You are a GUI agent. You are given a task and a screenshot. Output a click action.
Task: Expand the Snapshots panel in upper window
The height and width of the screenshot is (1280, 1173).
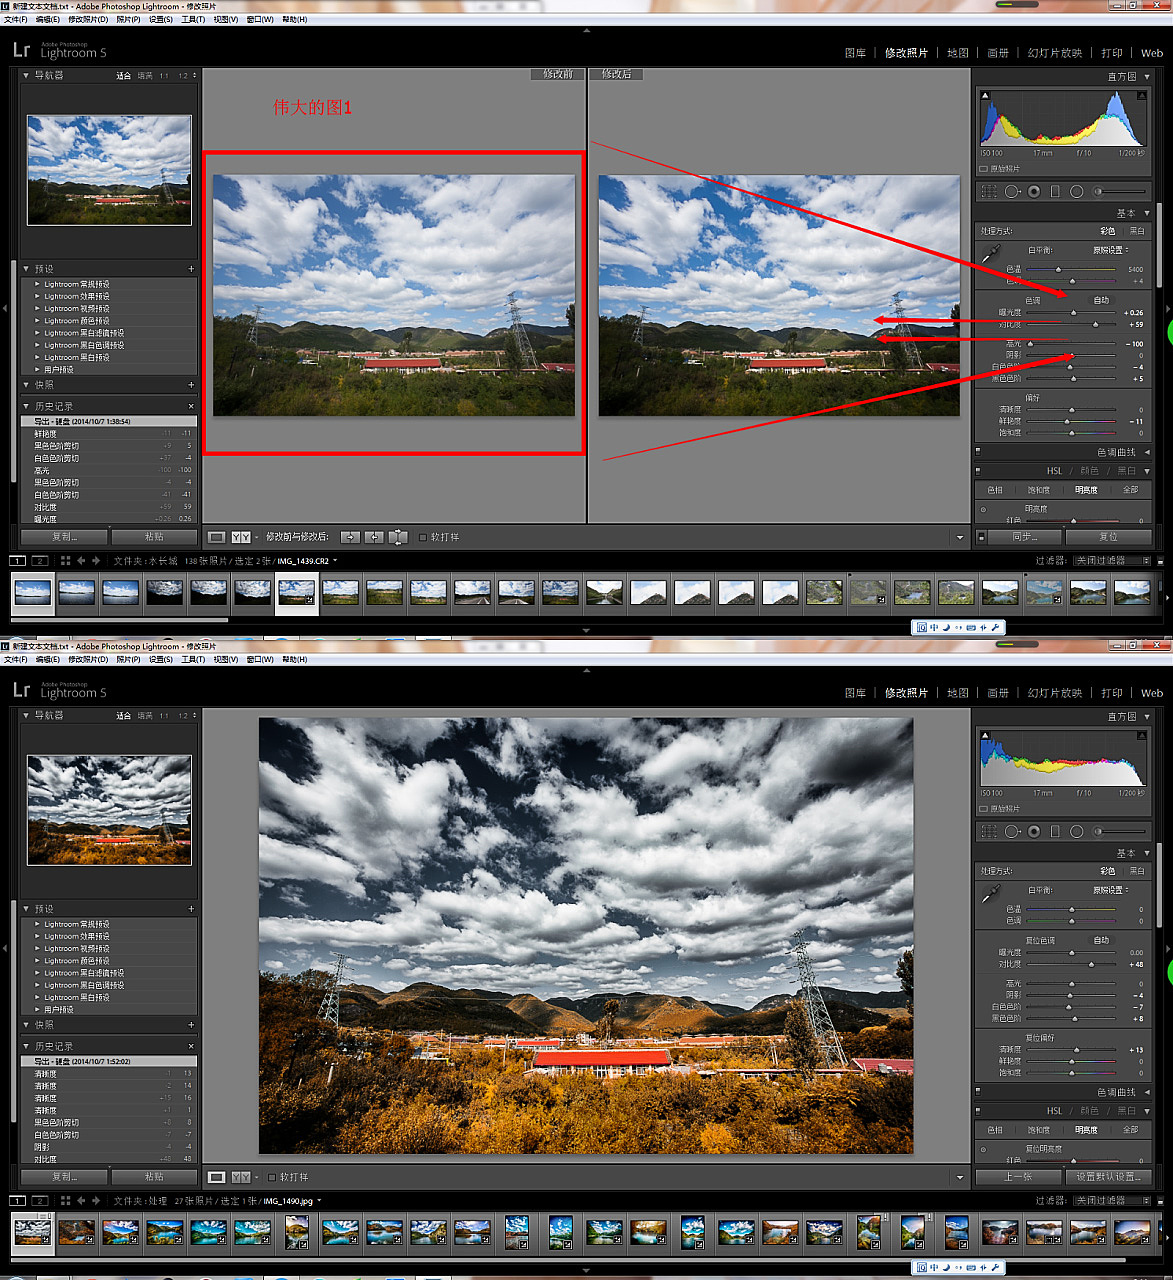pyautogui.click(x=27, y=385)
